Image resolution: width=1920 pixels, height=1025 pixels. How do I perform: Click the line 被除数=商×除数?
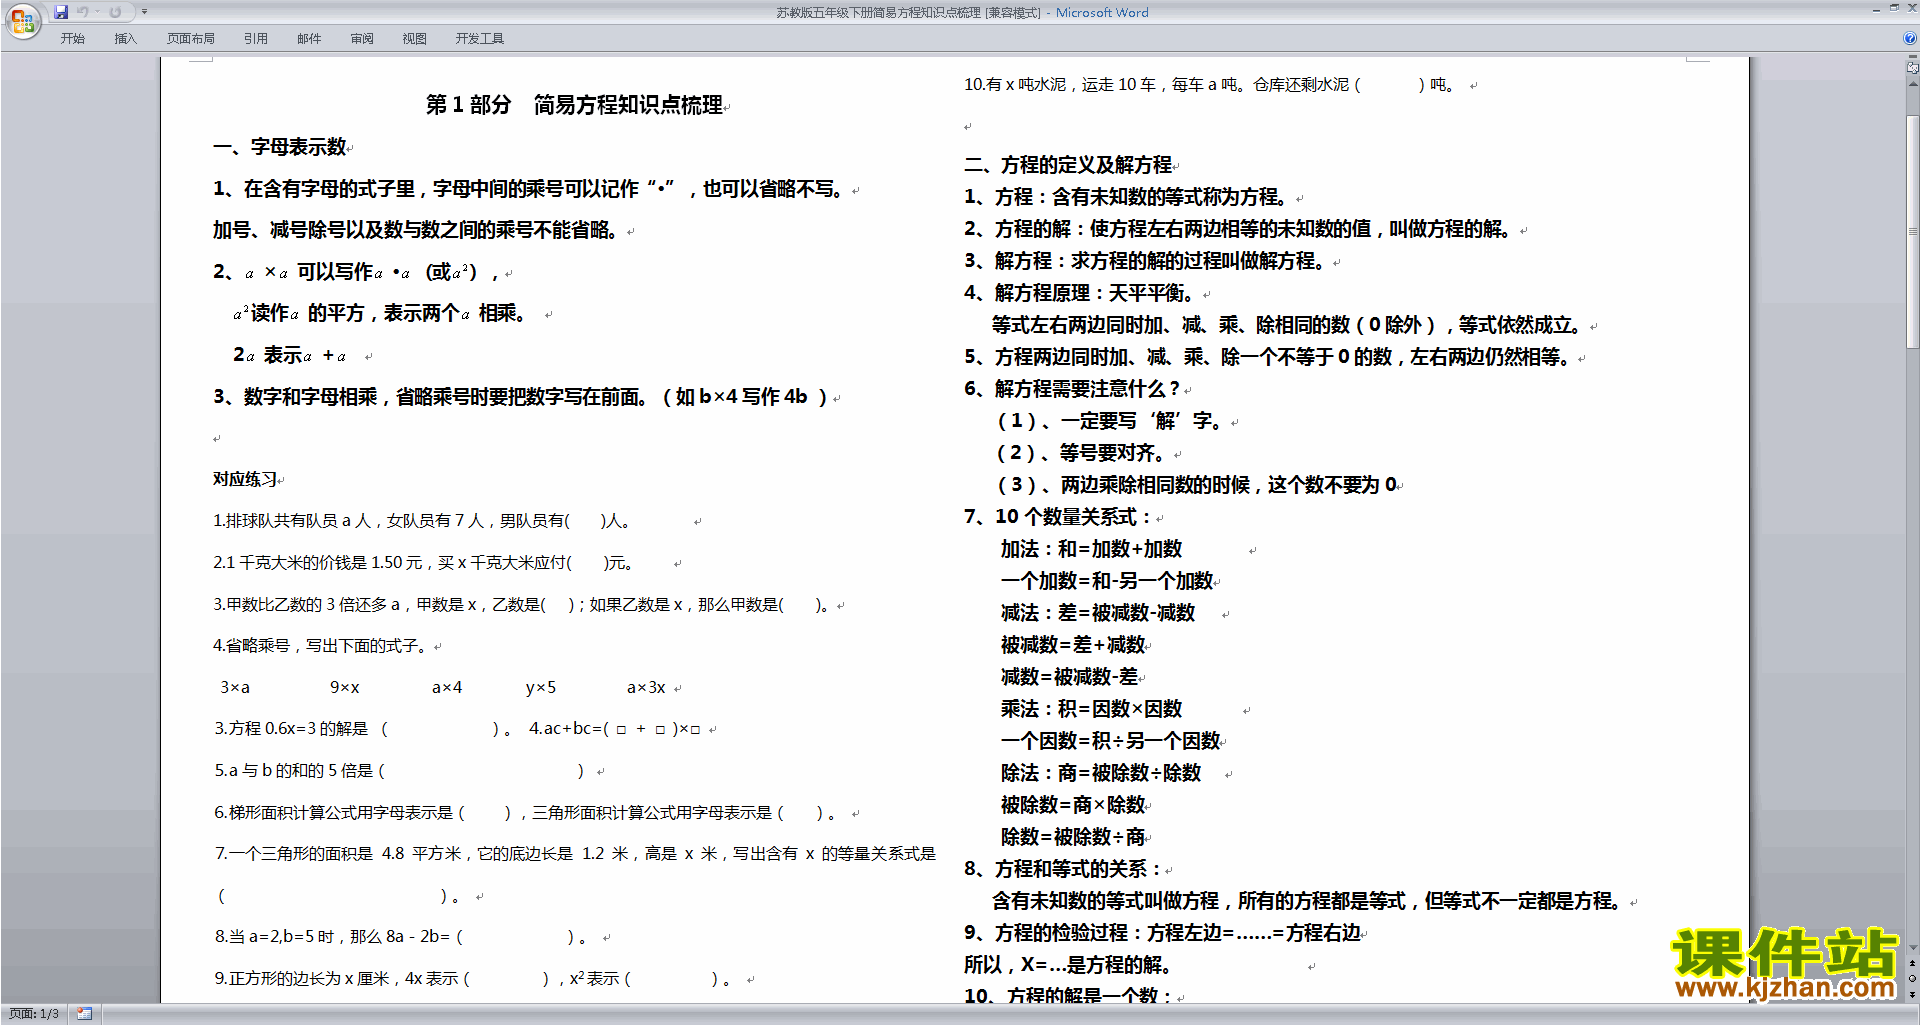(x=1073, y=805)
